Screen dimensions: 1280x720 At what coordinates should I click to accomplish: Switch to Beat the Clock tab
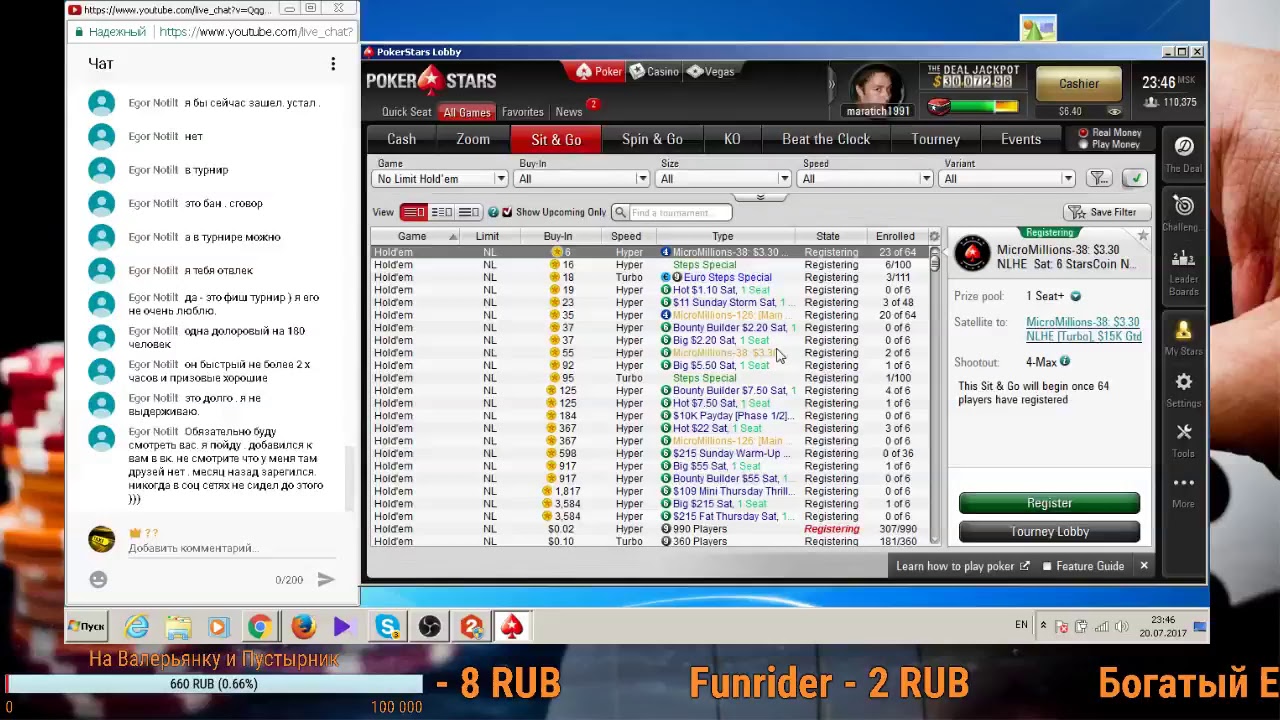click(826, 139)
